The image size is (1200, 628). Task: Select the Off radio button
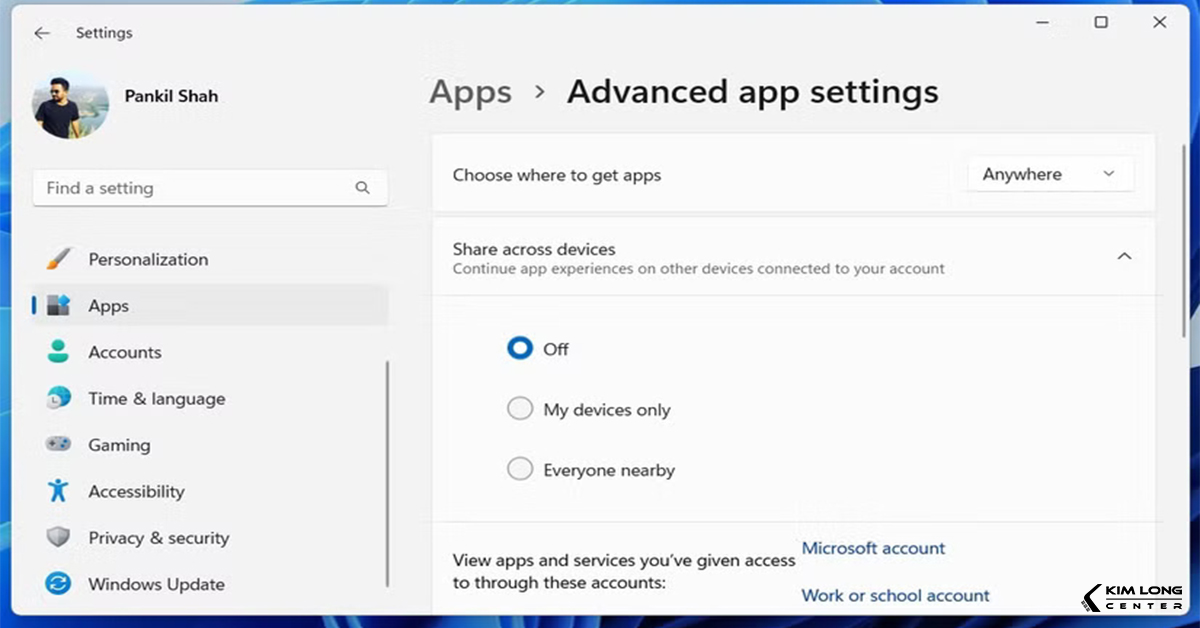tap(520, 349)
